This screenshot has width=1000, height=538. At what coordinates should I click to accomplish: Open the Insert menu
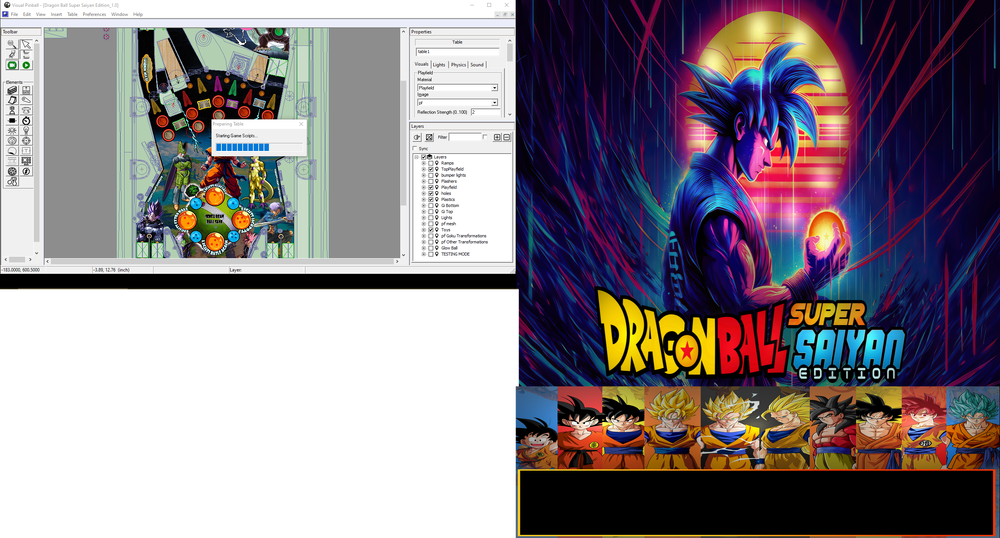(56, 14)
